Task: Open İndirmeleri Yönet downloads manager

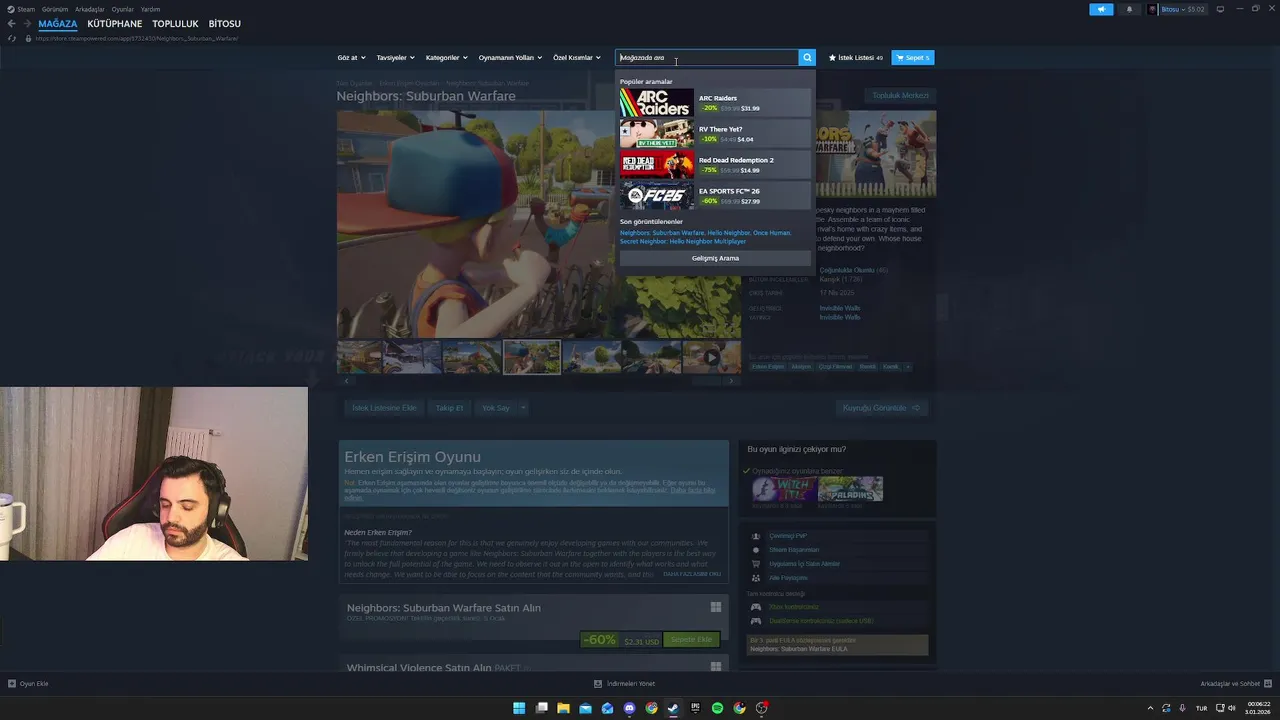Action: click(x=625, y=684)
